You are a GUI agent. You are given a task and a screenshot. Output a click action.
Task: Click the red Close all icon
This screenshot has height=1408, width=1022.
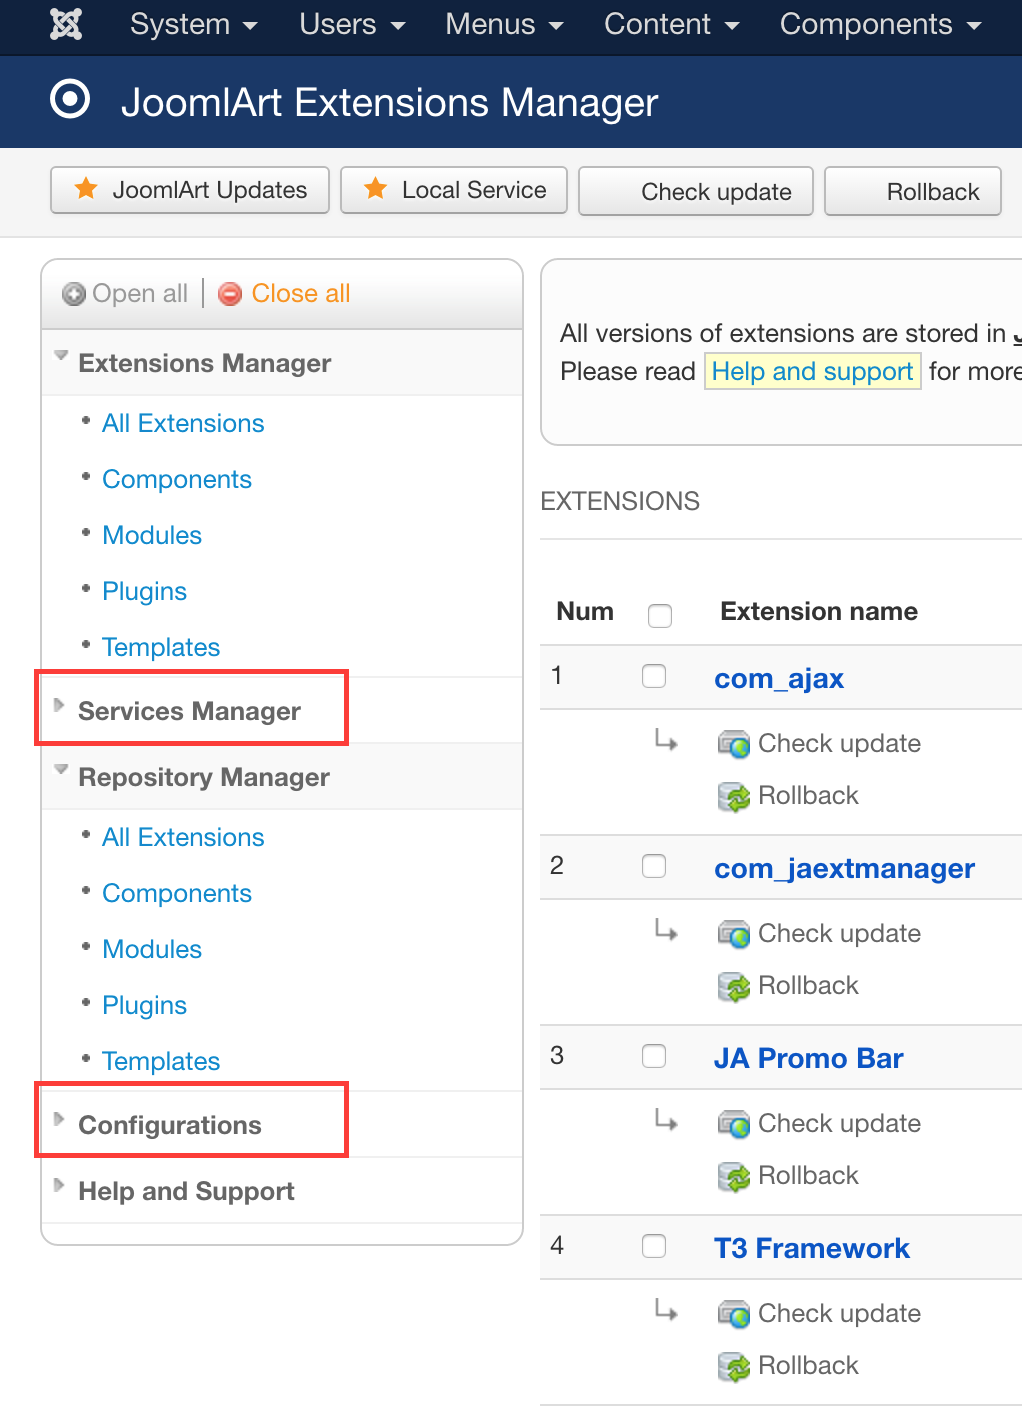230,294
